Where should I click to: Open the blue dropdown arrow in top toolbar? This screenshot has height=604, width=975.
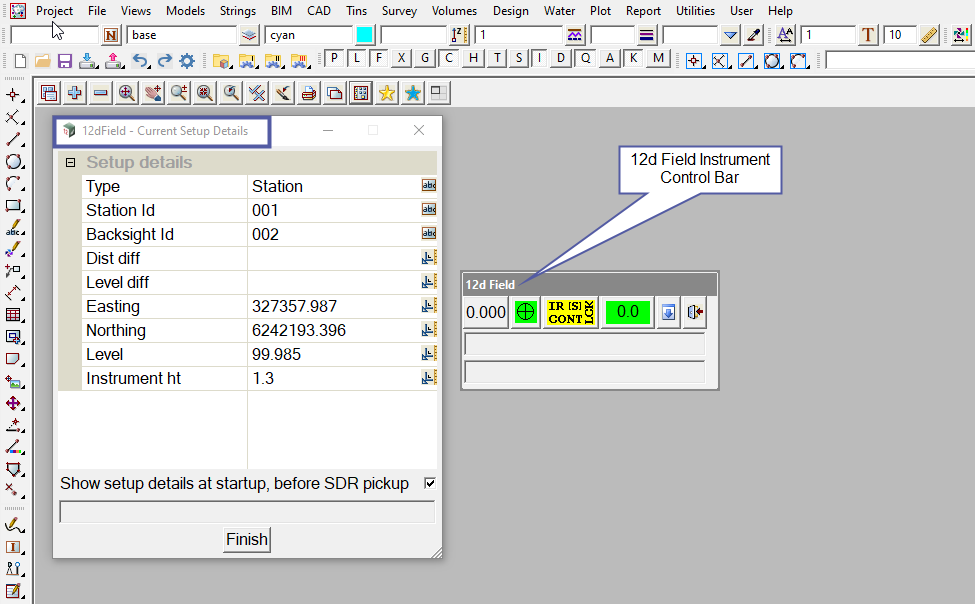731,35
